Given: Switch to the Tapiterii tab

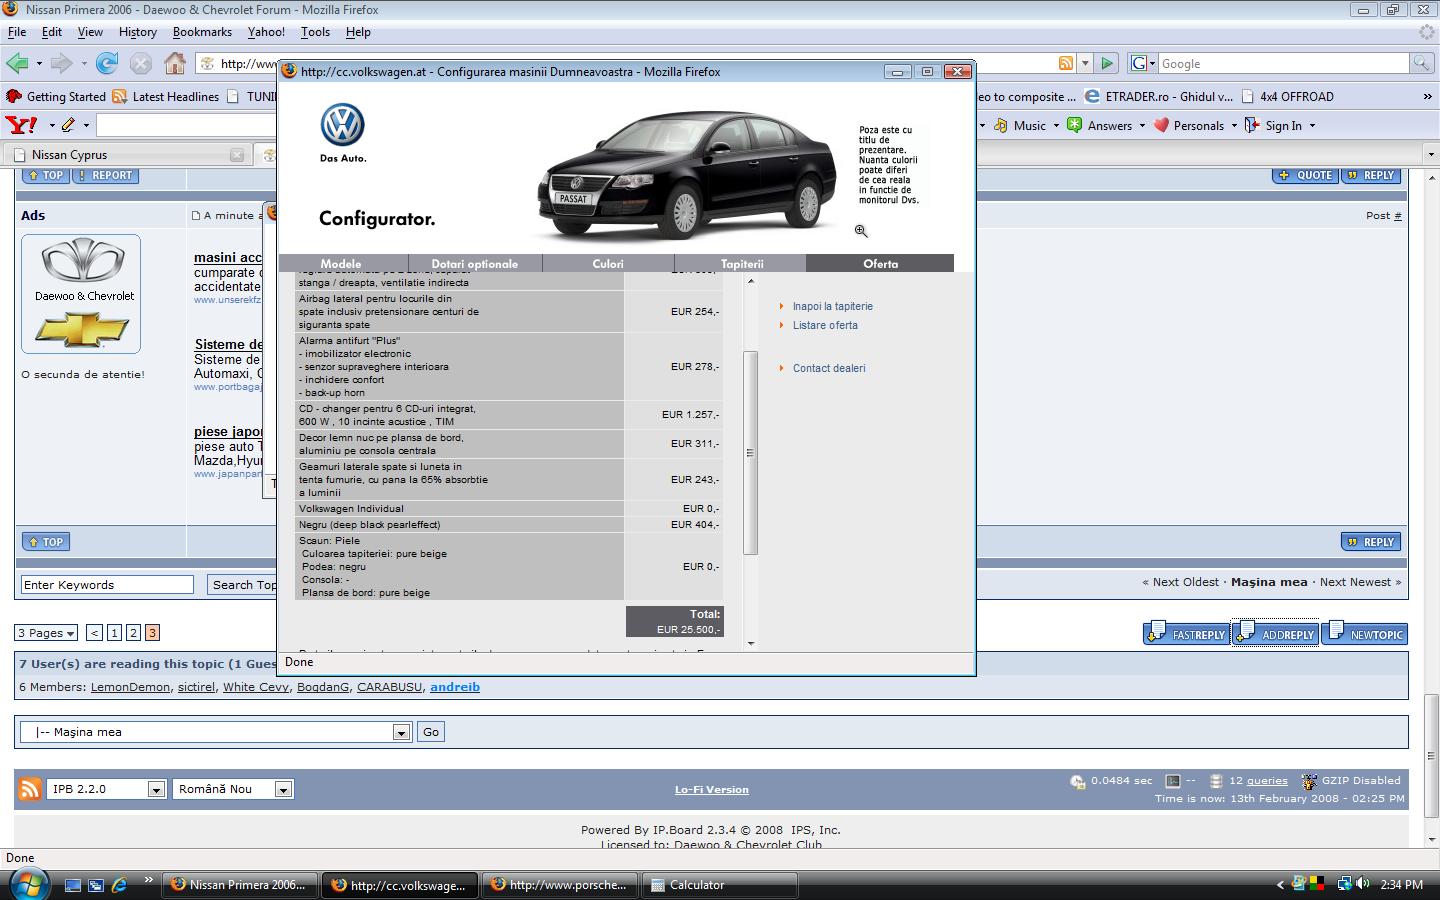Looking at the screenshot, I should click(x=741, y=263).
